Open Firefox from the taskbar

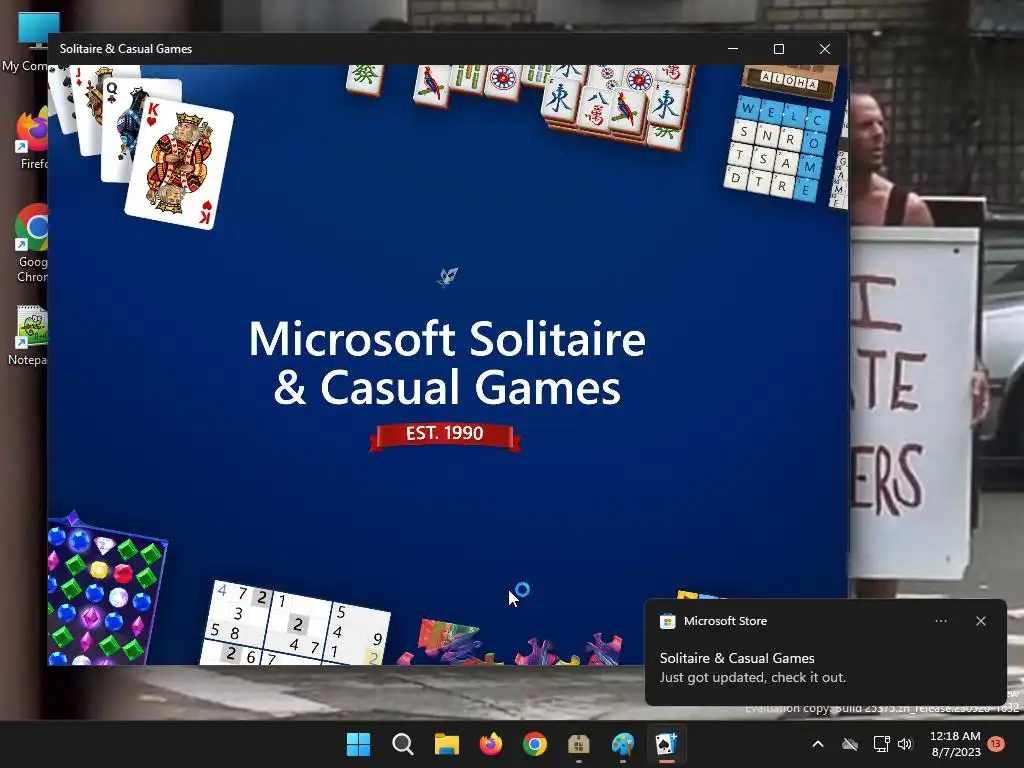490,744
